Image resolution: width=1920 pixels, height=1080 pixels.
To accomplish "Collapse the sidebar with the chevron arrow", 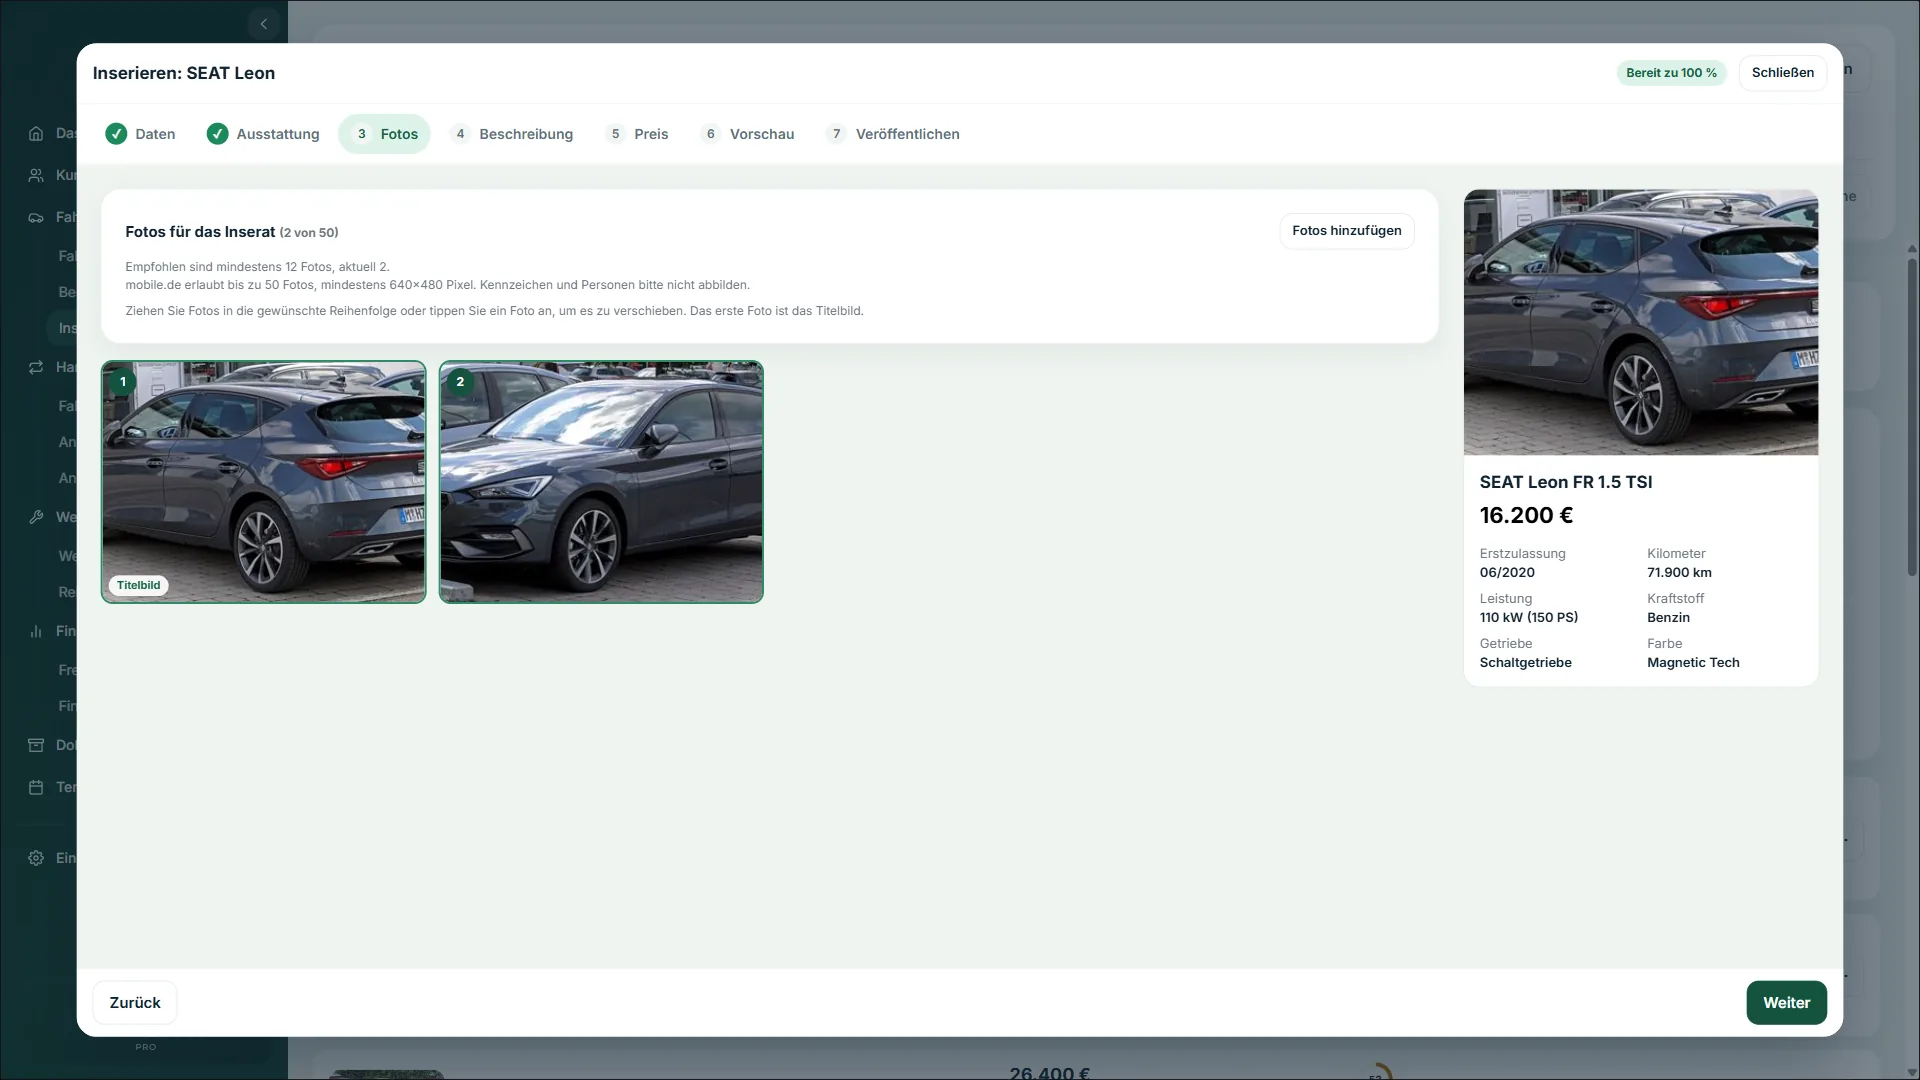I will [x=264, y=24].
